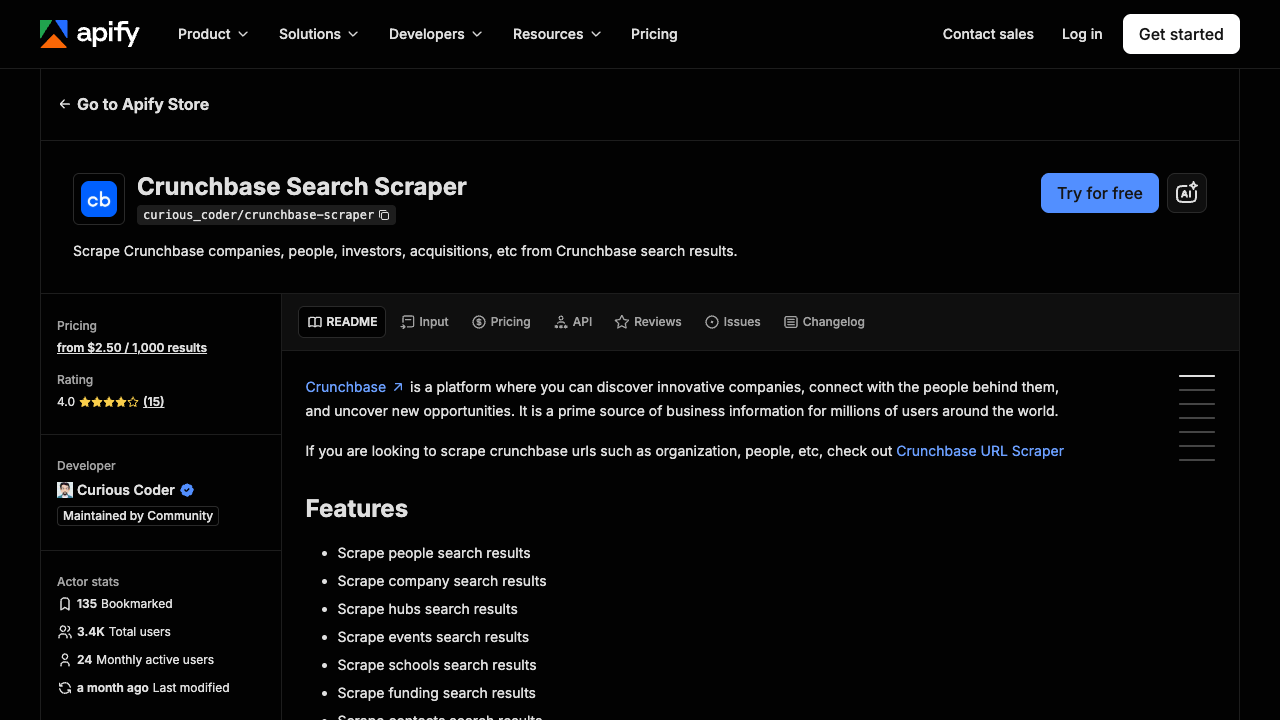Click 'Scrape company search results' list item
Viewport: 1280px width, 720px height.
(x=442, y=581)
